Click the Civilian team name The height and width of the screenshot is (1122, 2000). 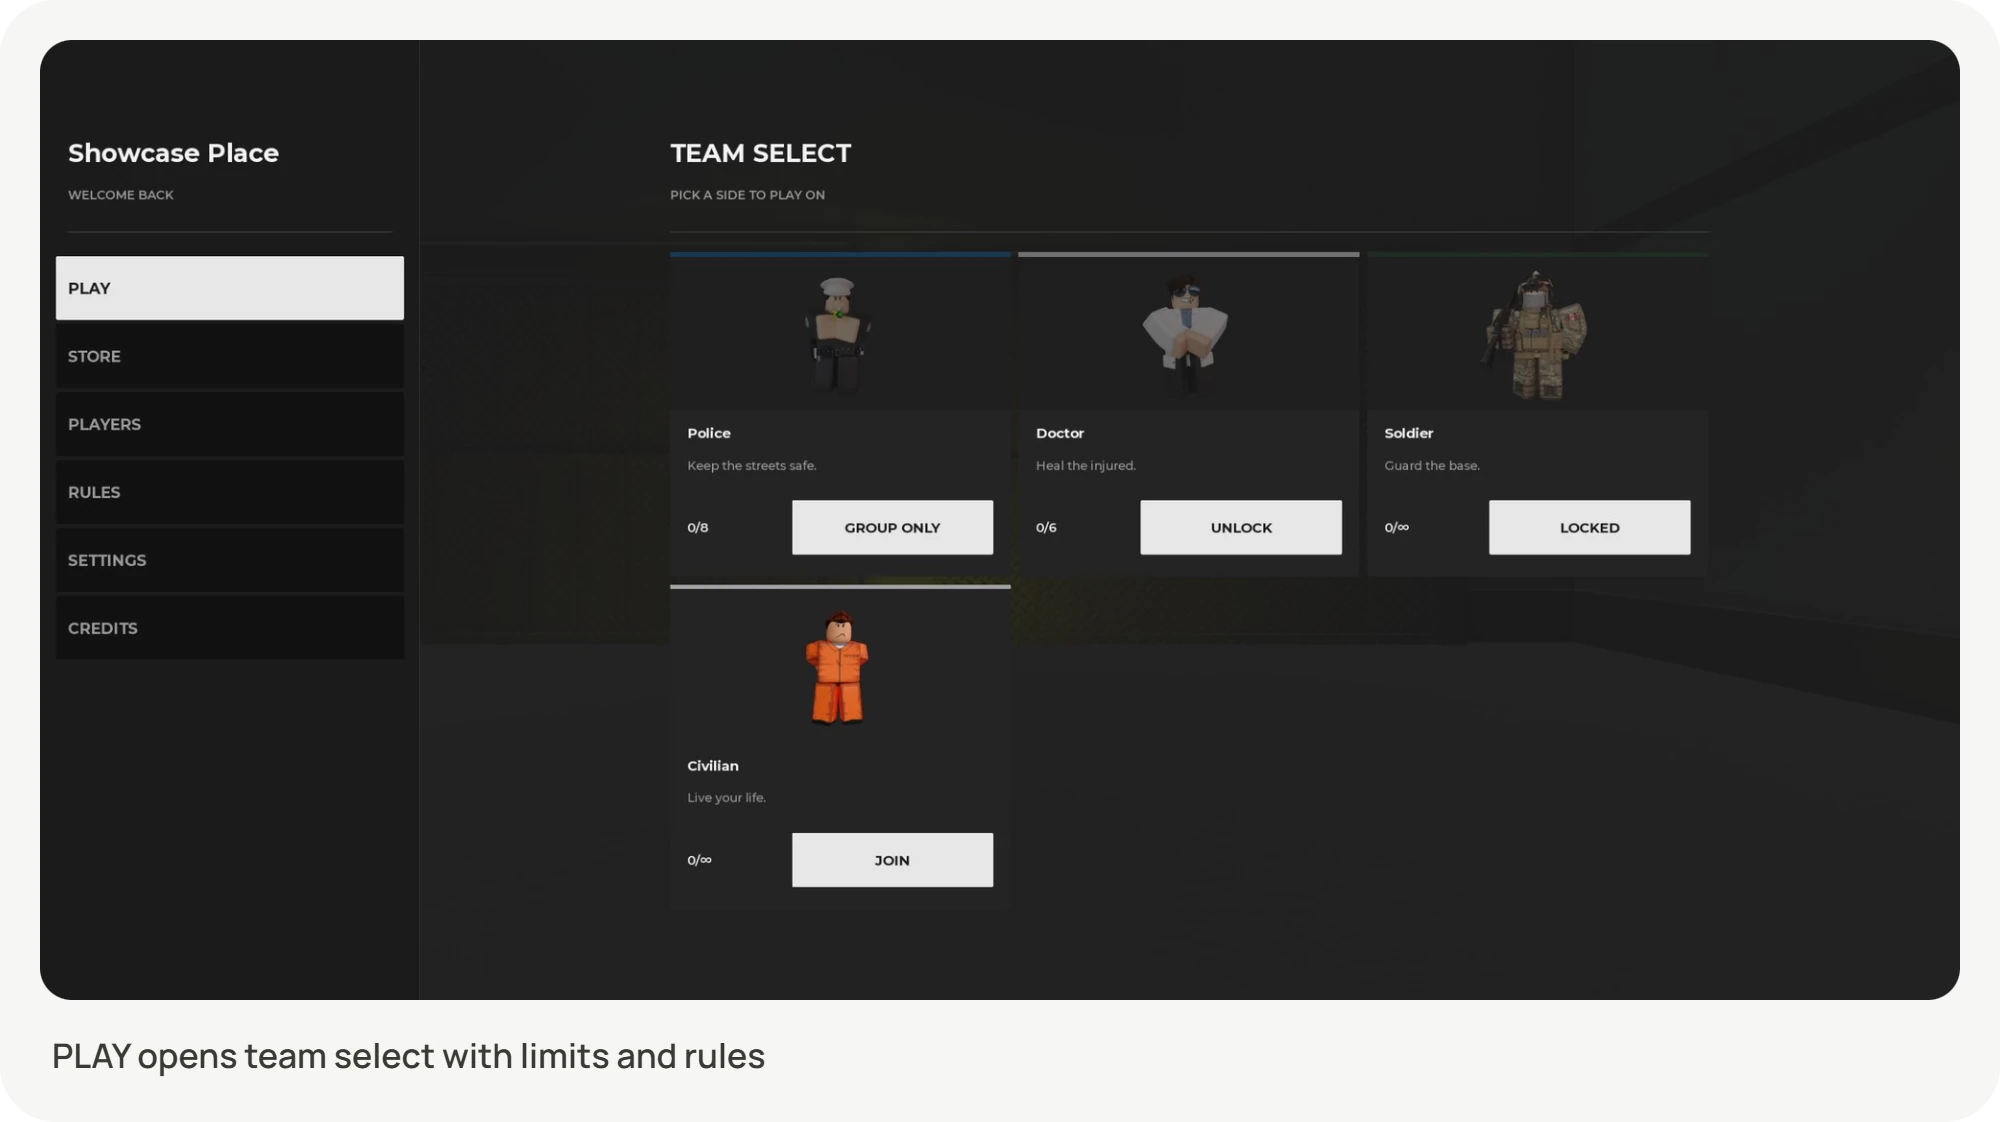713,766
